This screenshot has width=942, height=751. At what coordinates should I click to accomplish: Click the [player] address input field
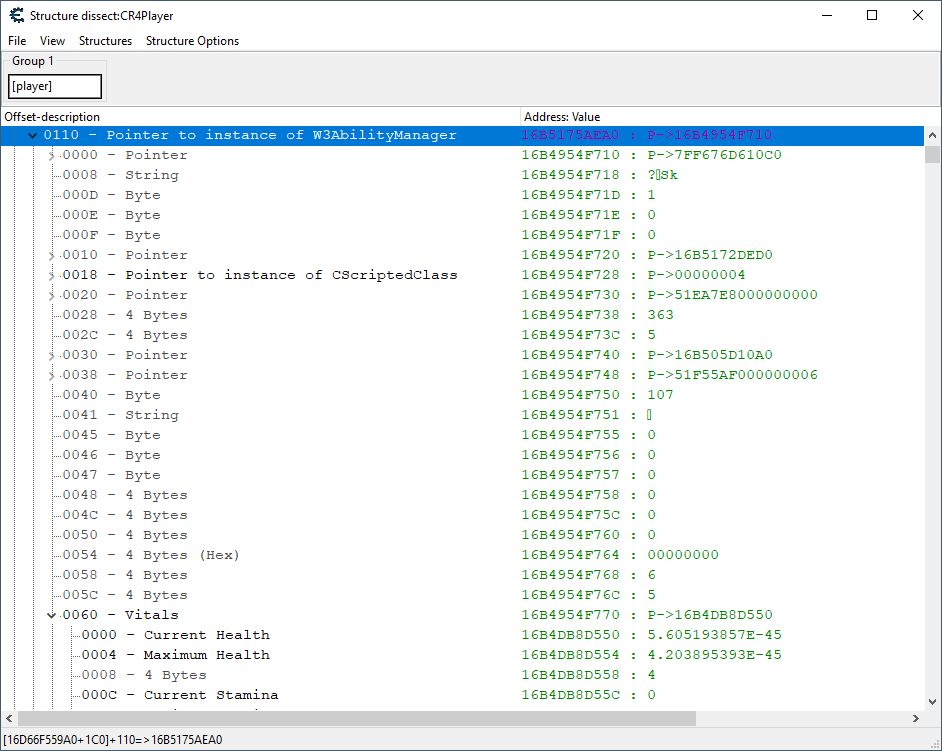55,87
